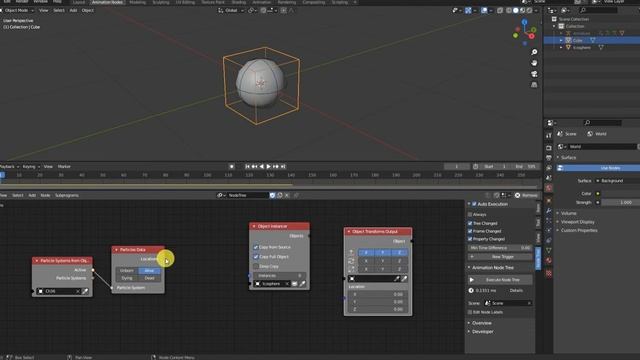This screenshot has width=640, height=360.
Task: Open Object Data green triangle properties tab
Action: 549,250
